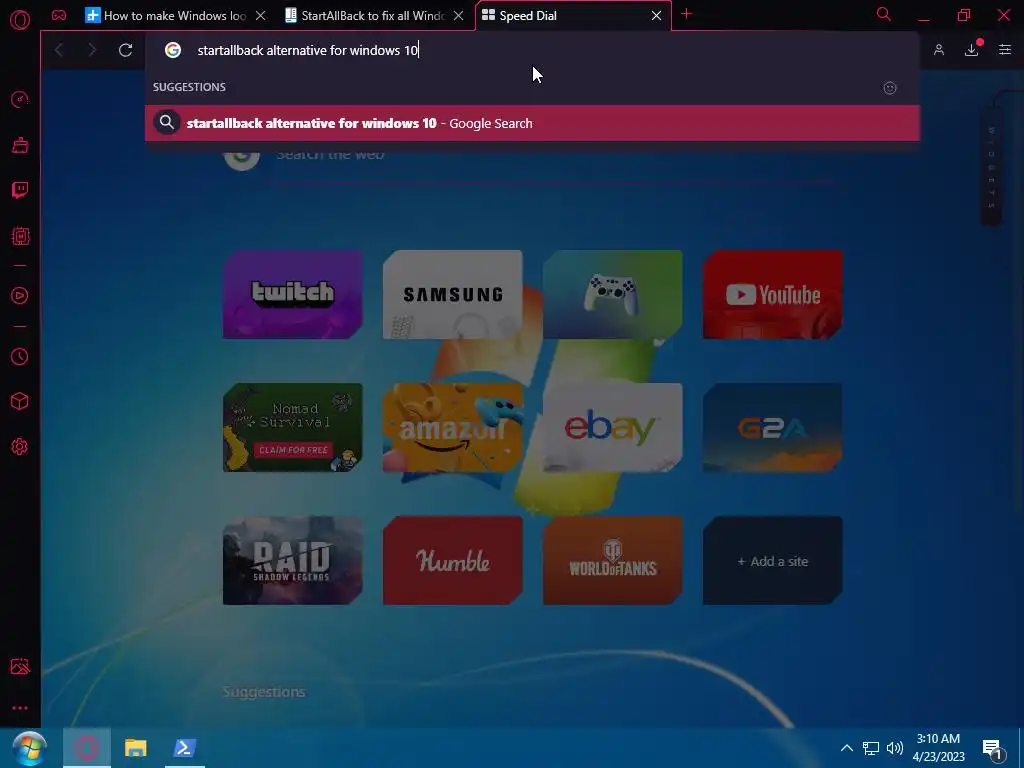1024x768 pixels.
Task: Open GX Control speedometer icon in sidebar
Action: [x=20, y=99]
